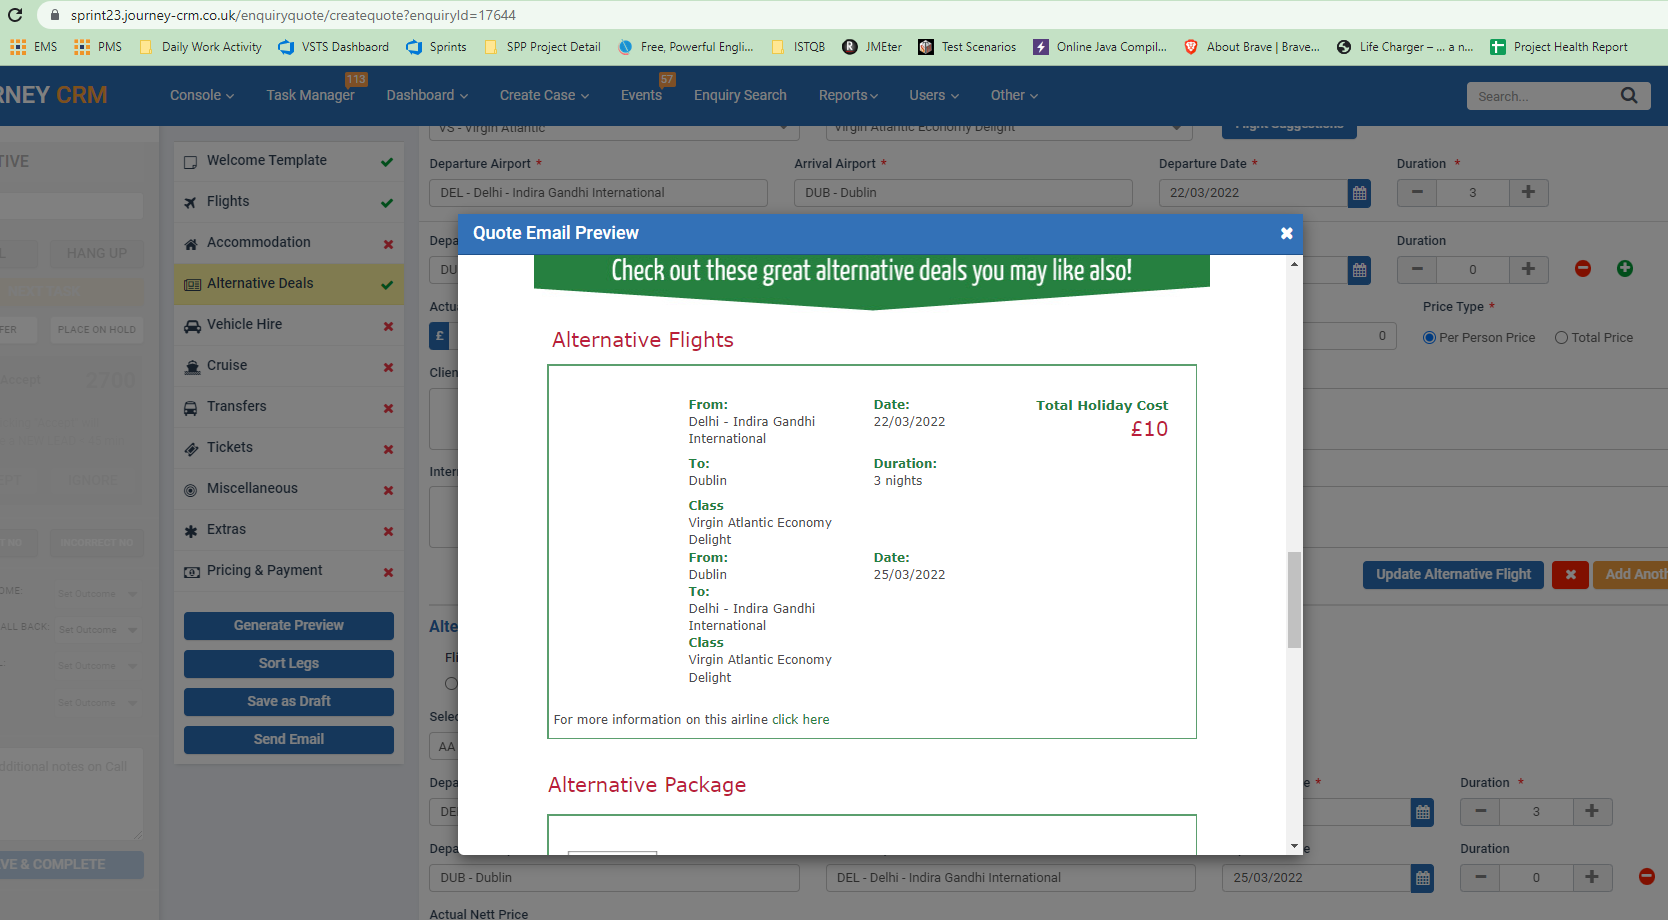Select the Flights section in the sidebar
The height and width of the screenshot is (920, 1668).
point(289,202)
